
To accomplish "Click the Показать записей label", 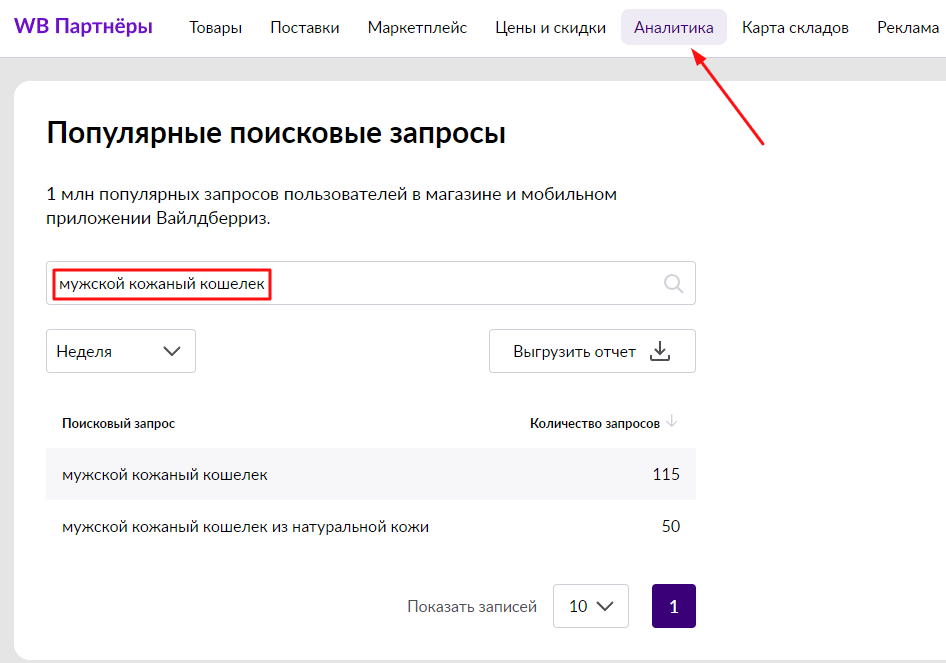I will [472, 607].
